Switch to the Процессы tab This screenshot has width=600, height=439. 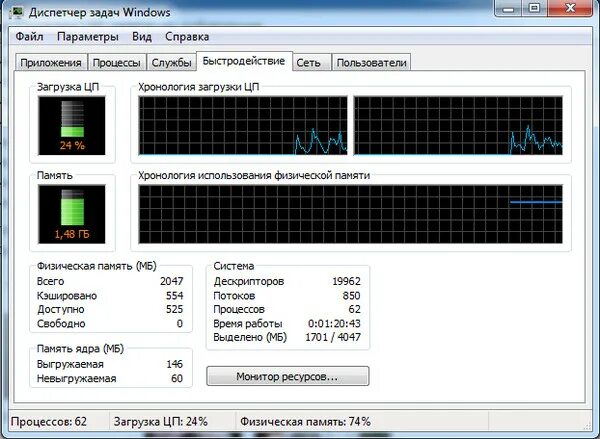click(116, 62)
